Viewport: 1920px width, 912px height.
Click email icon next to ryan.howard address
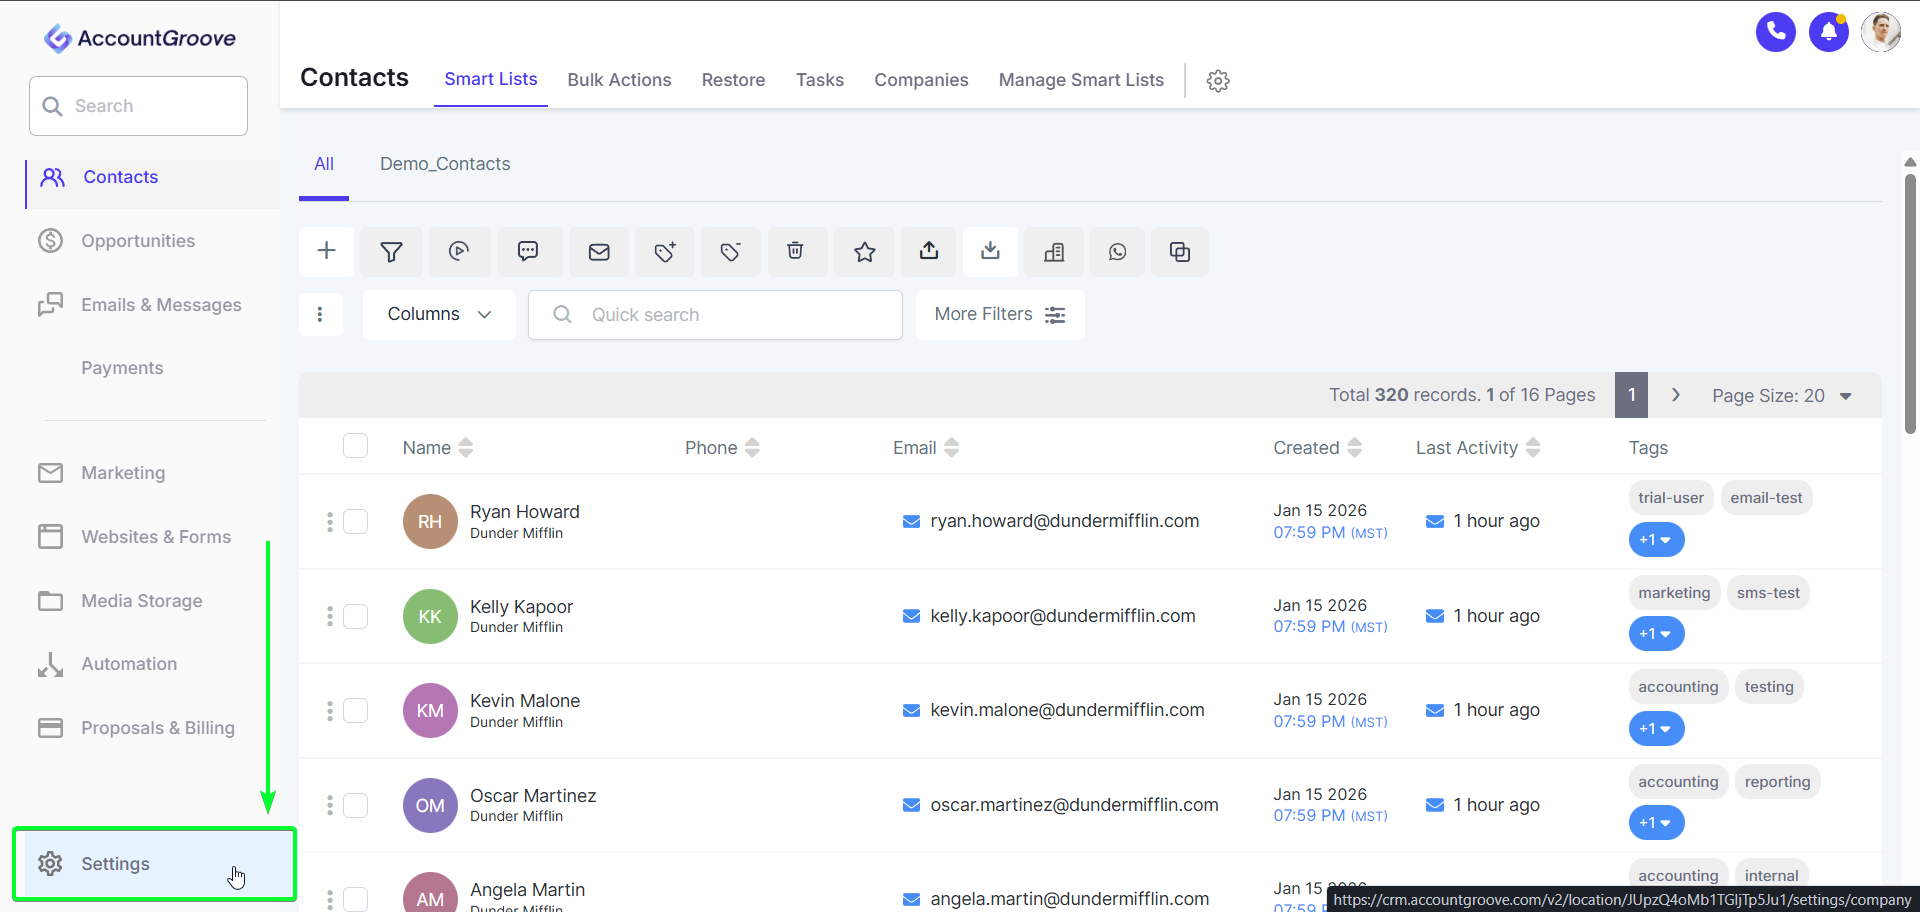point(911,521)
